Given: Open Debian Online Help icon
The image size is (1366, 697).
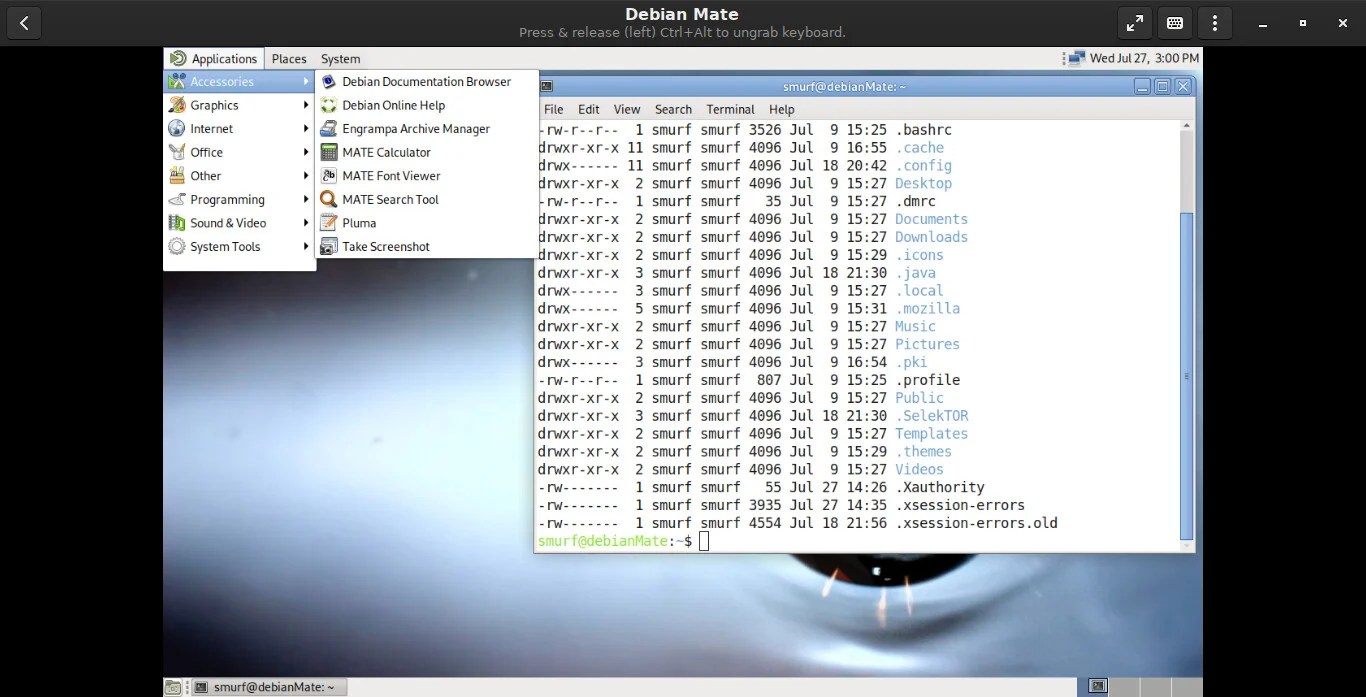Looking at the screenshot, I should coord(328,105).
